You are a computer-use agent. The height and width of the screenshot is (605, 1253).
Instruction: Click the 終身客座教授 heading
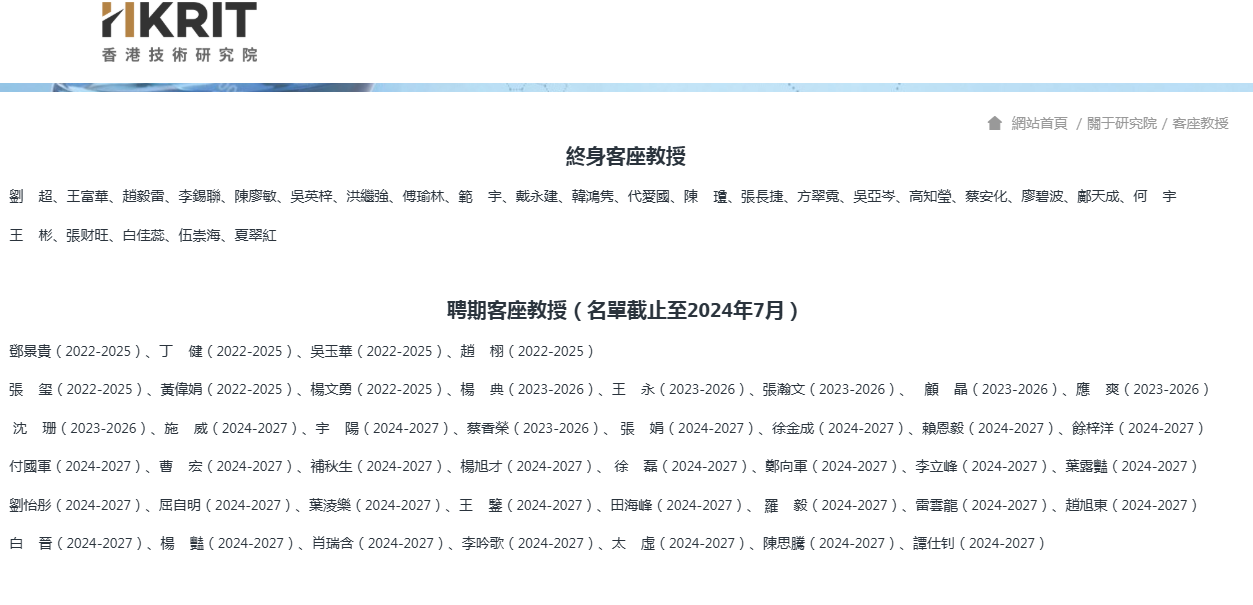coord(626,156)
